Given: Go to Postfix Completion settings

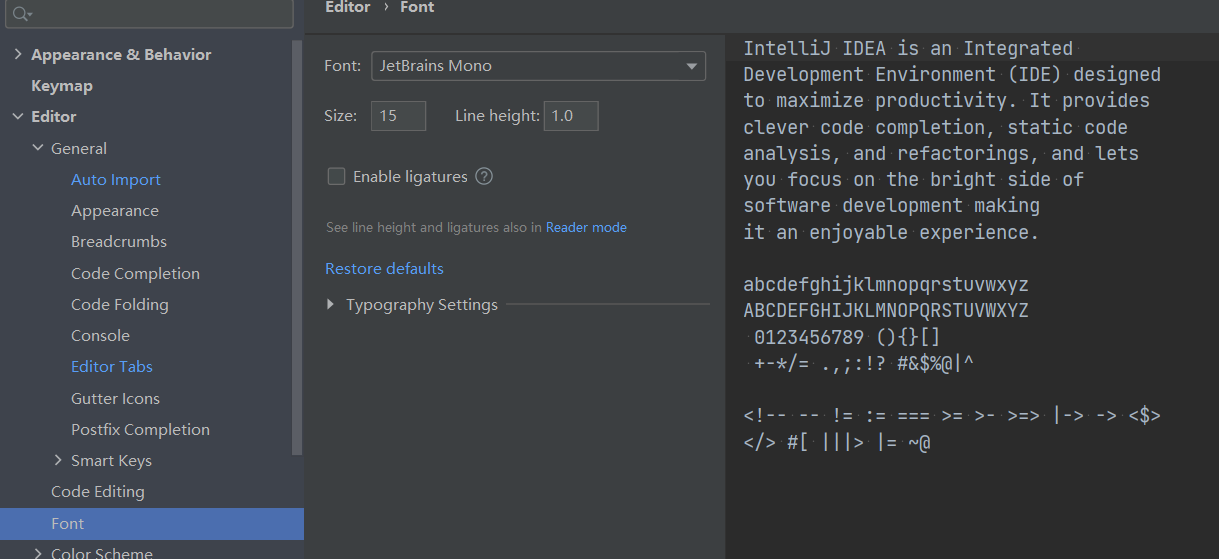Looking at the screenshot, I should tap(140, 430).
